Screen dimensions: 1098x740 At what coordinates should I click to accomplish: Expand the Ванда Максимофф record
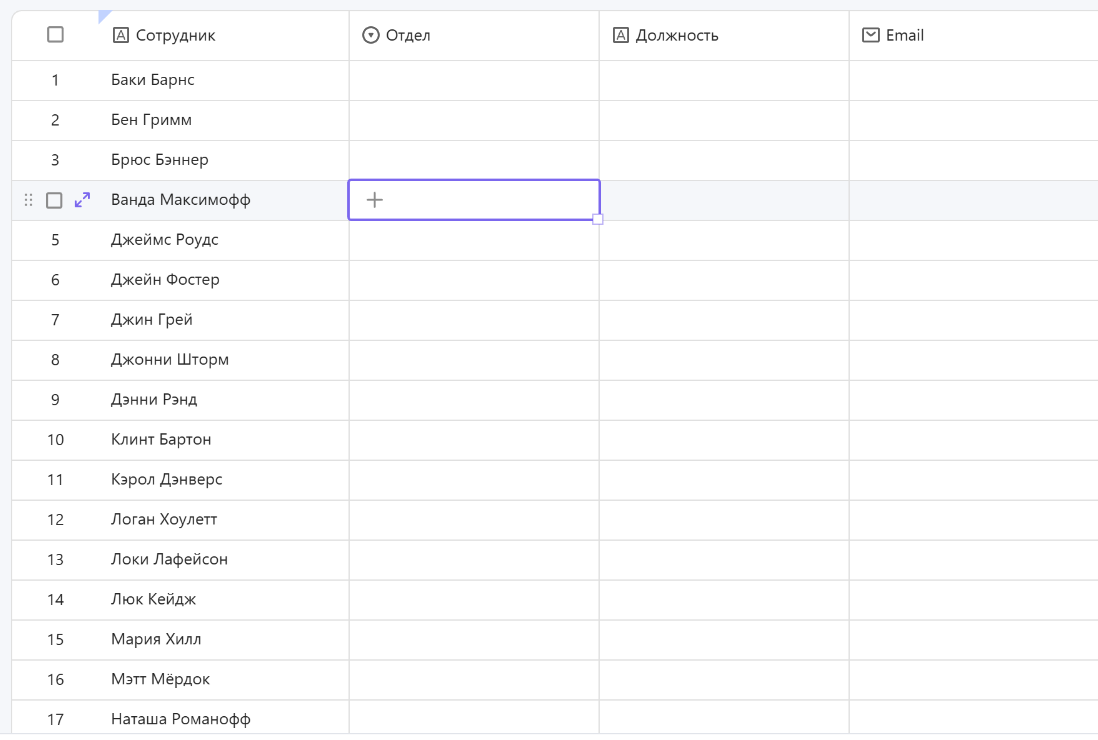click(83, 200)
